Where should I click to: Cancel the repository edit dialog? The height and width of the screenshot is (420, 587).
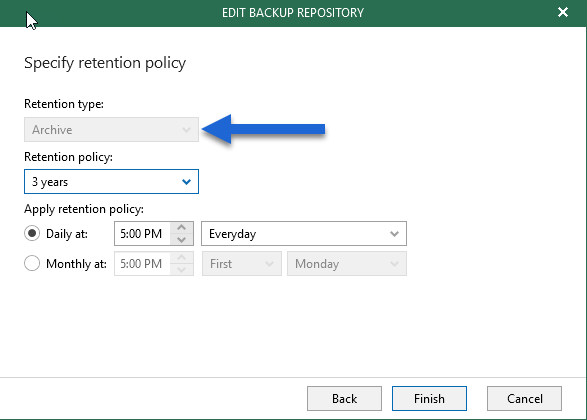[524, 399]
